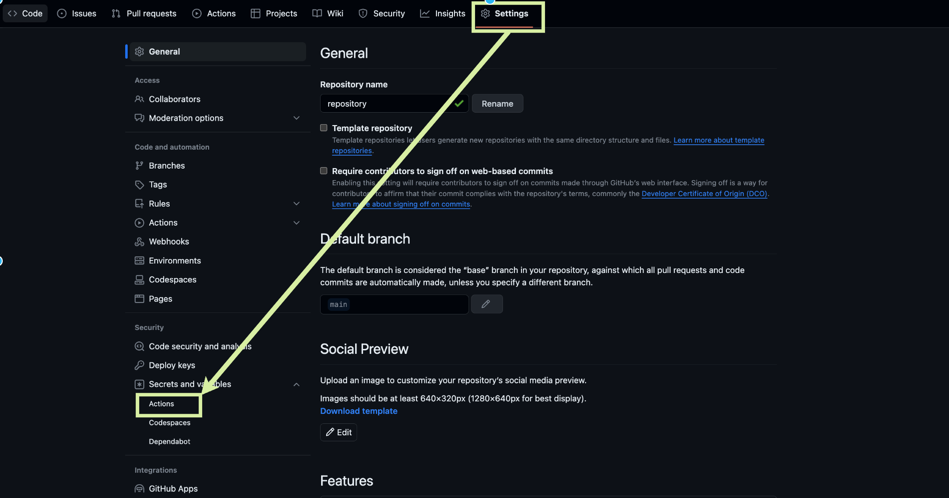The width and height of the screenshot is (949, 498).
Task: Click the Pull requests branch icon
Action: point(116,13)
